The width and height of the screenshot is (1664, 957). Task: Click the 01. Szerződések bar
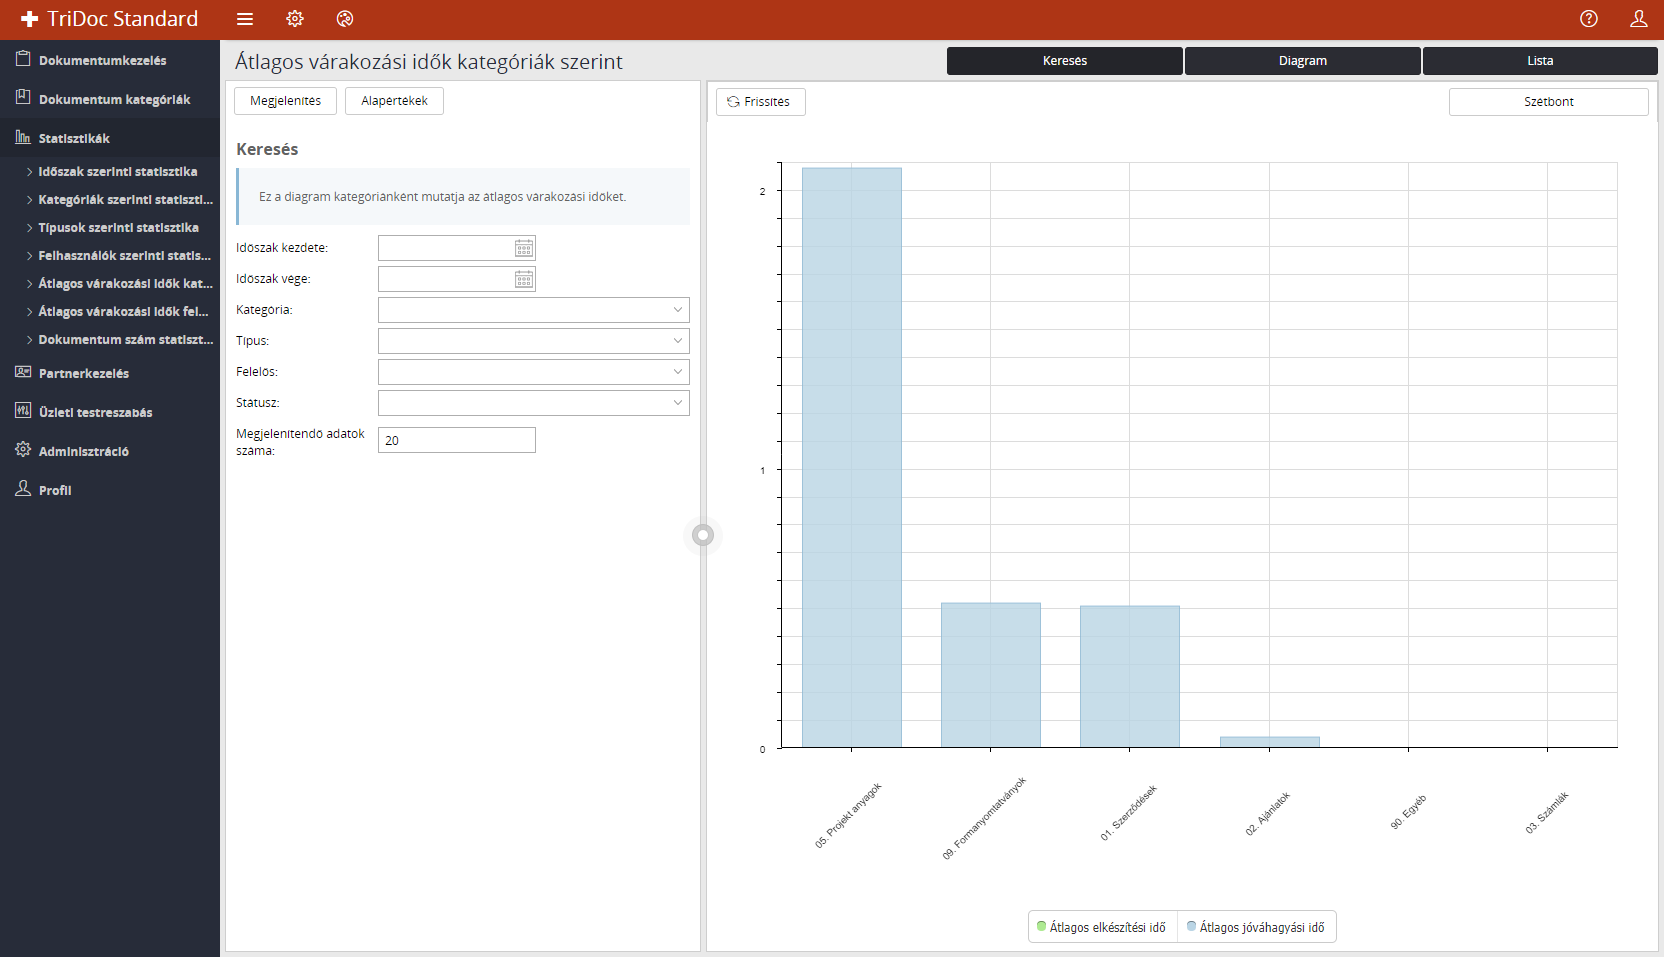coord(1130,676)
